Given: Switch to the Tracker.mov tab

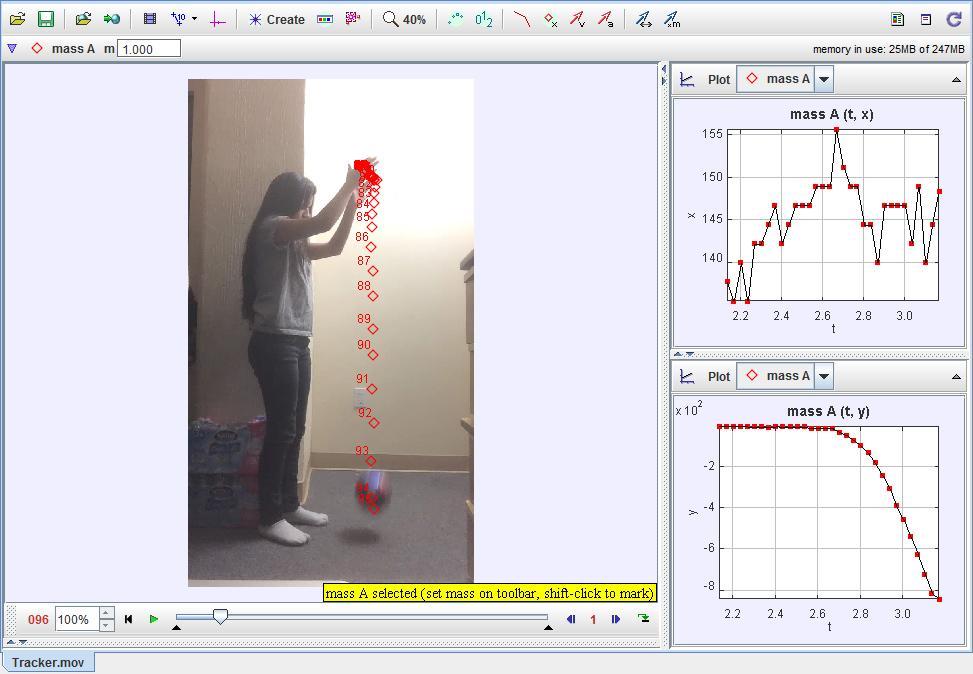Looking at the screenshot, I should pos(48,662).
